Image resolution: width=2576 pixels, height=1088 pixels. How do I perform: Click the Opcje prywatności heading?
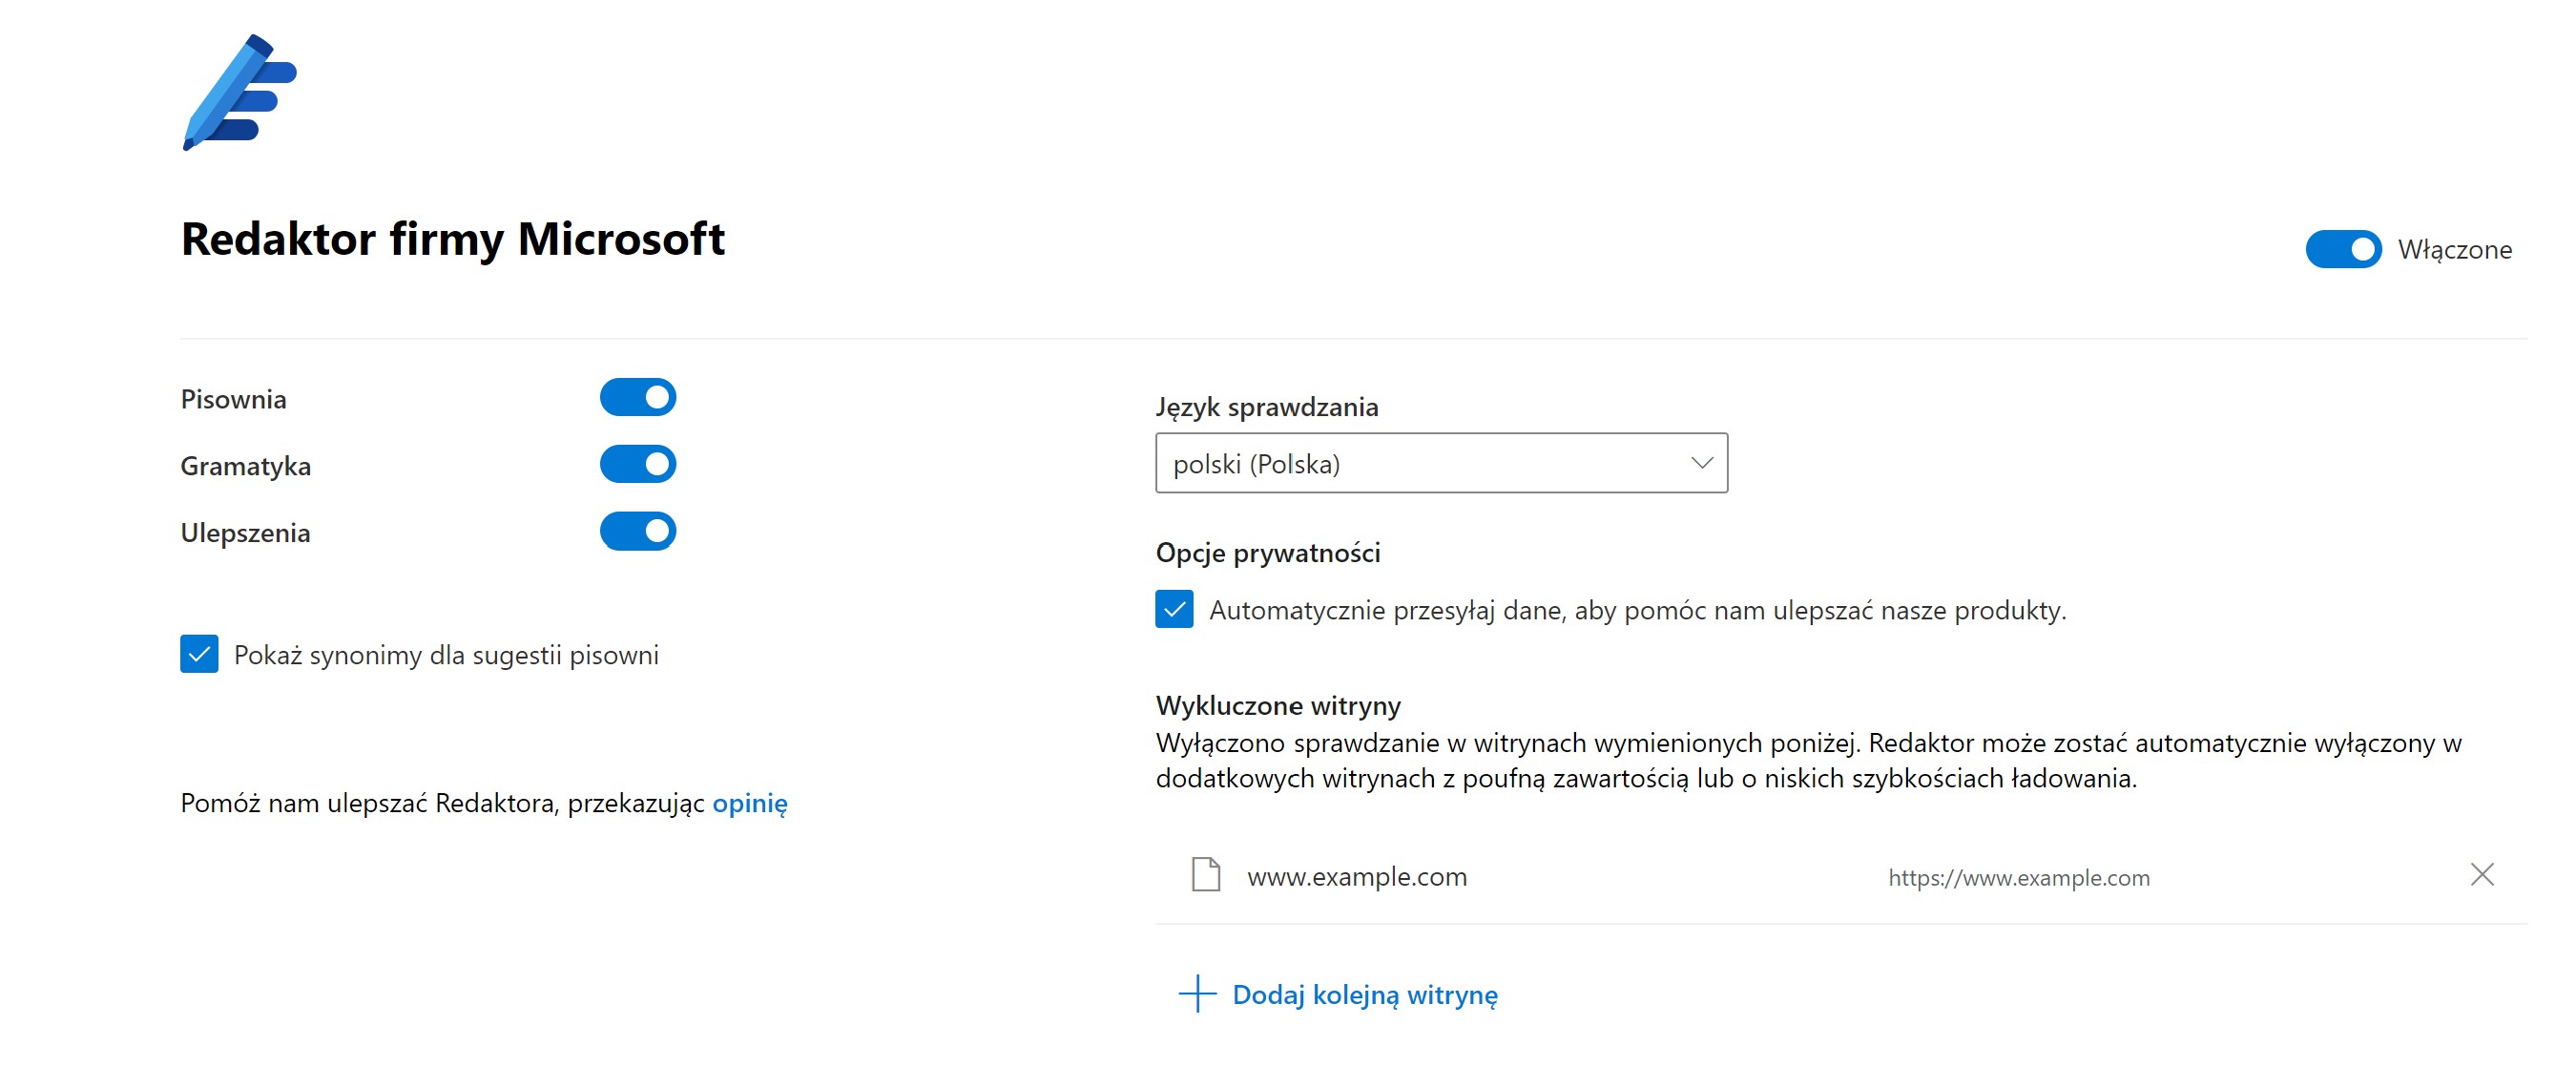pyautogui.click(x=1268, y=553)
